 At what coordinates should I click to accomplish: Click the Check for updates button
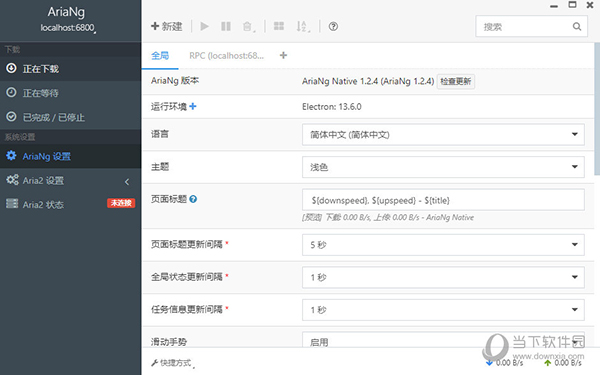(456, 81)
